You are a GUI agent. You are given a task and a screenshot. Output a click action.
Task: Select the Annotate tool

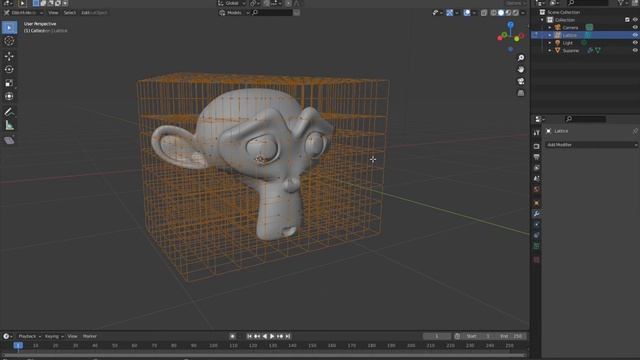(x=9, y=112)
